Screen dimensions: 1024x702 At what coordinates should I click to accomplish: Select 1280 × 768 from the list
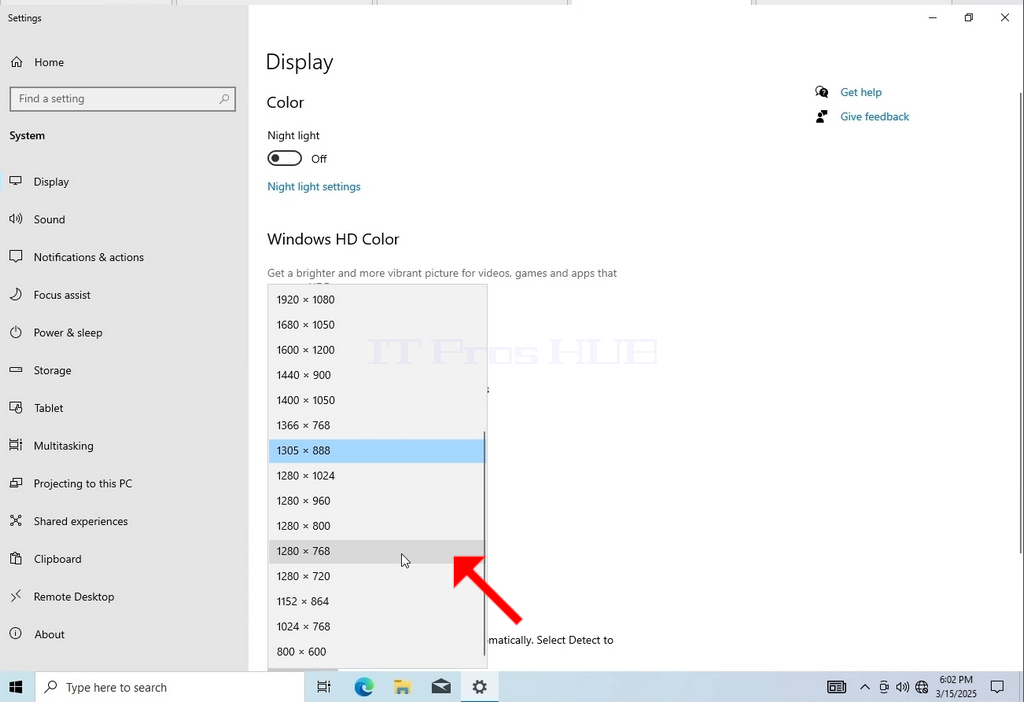click(x=377, y=551)
